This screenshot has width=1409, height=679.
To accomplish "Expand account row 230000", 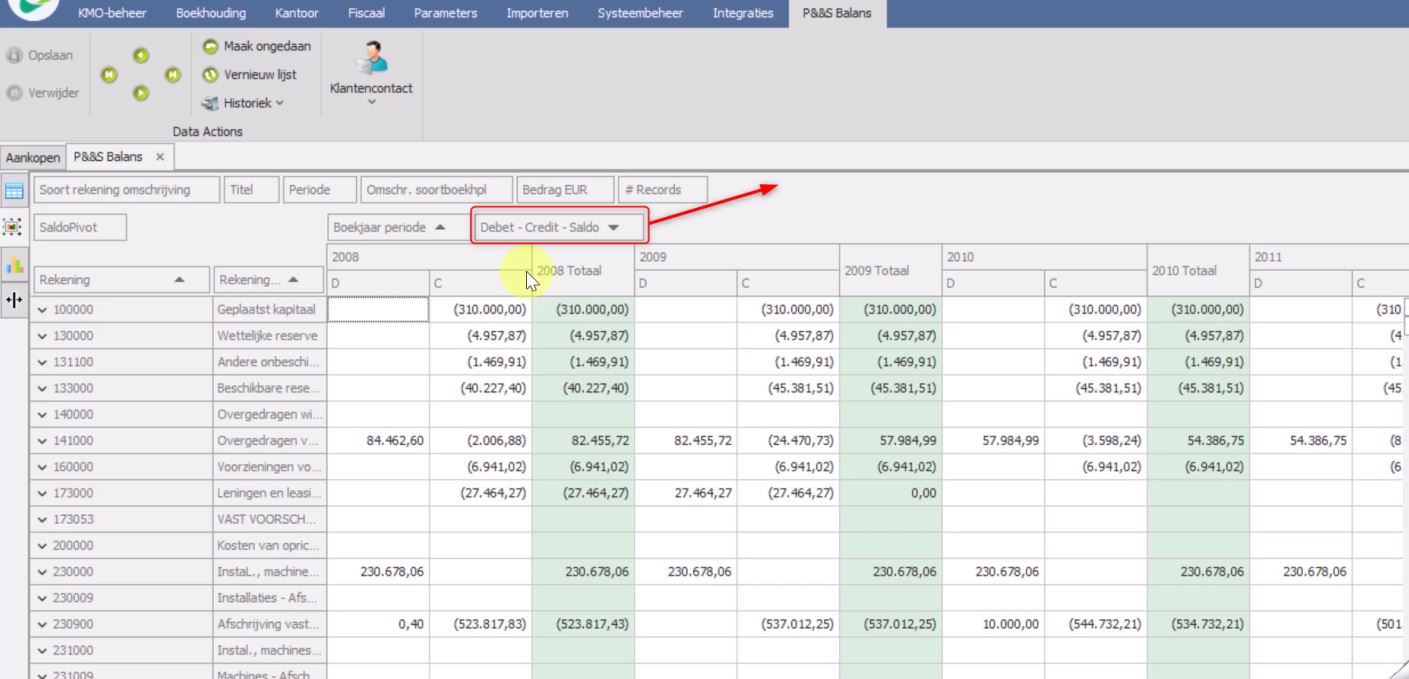I will (x=44, y=571).
